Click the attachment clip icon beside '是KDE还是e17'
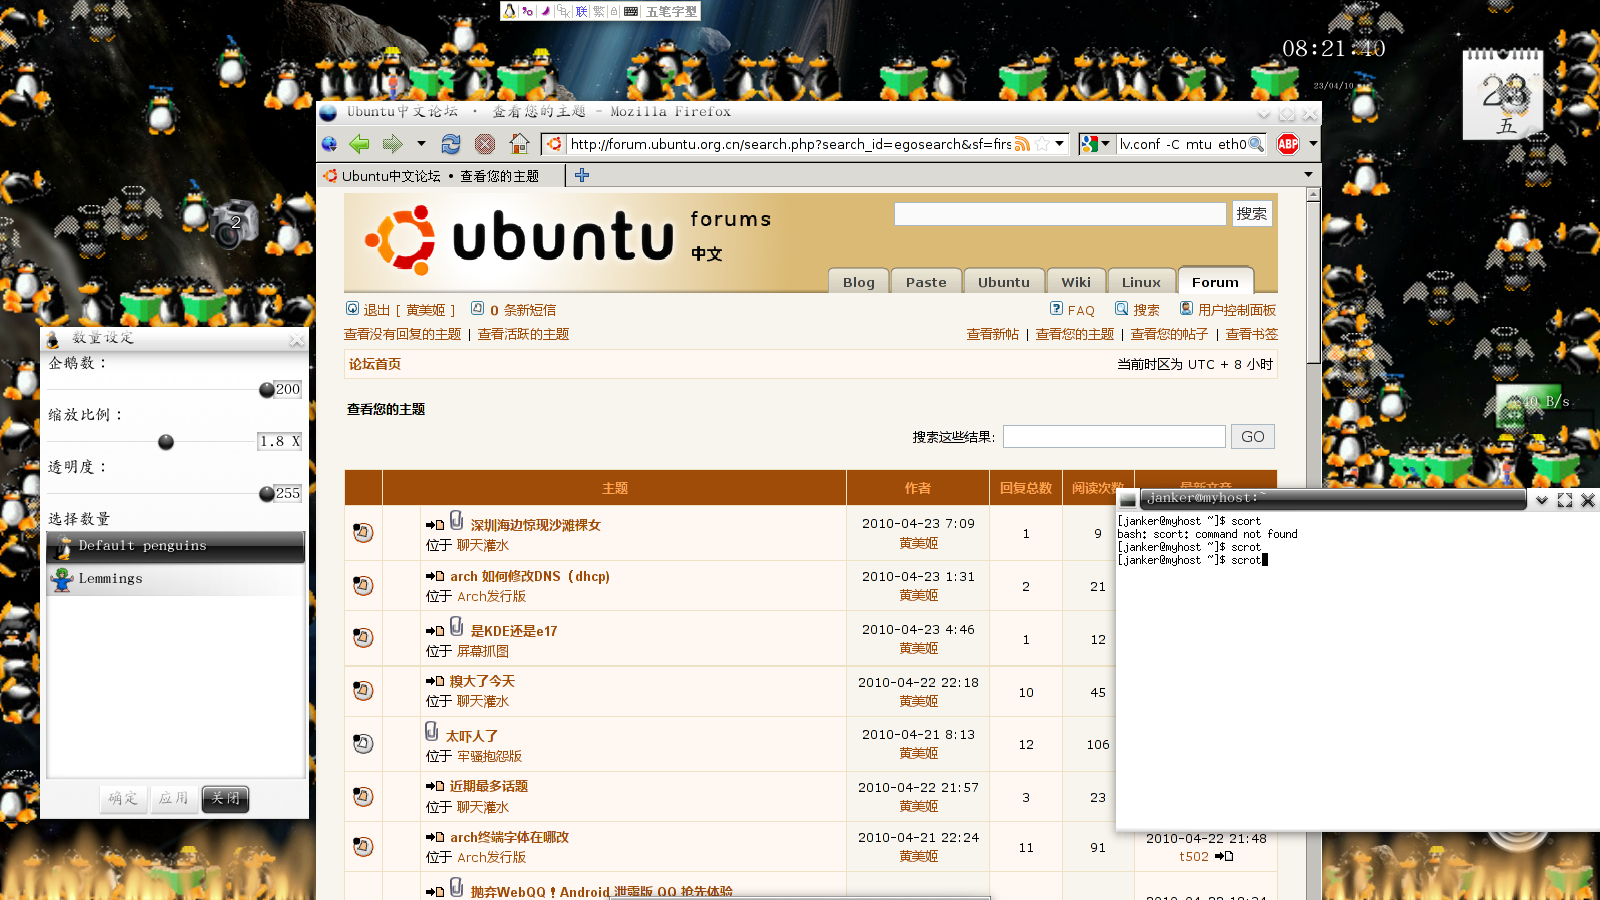The width and height of the screenshot is (1600, 900). 457,626
